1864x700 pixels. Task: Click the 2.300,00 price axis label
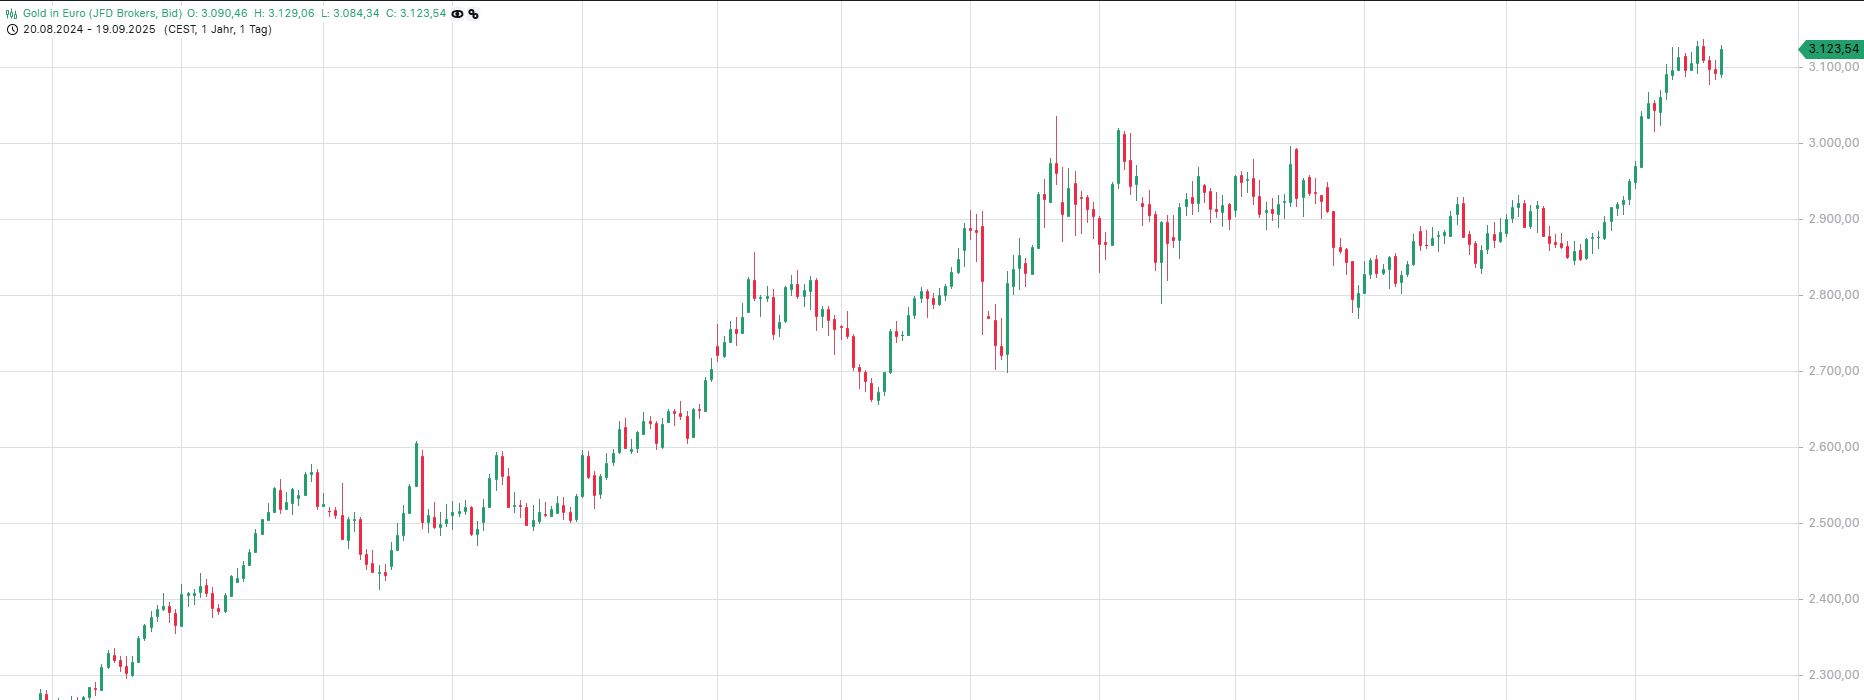(1833, 675)
